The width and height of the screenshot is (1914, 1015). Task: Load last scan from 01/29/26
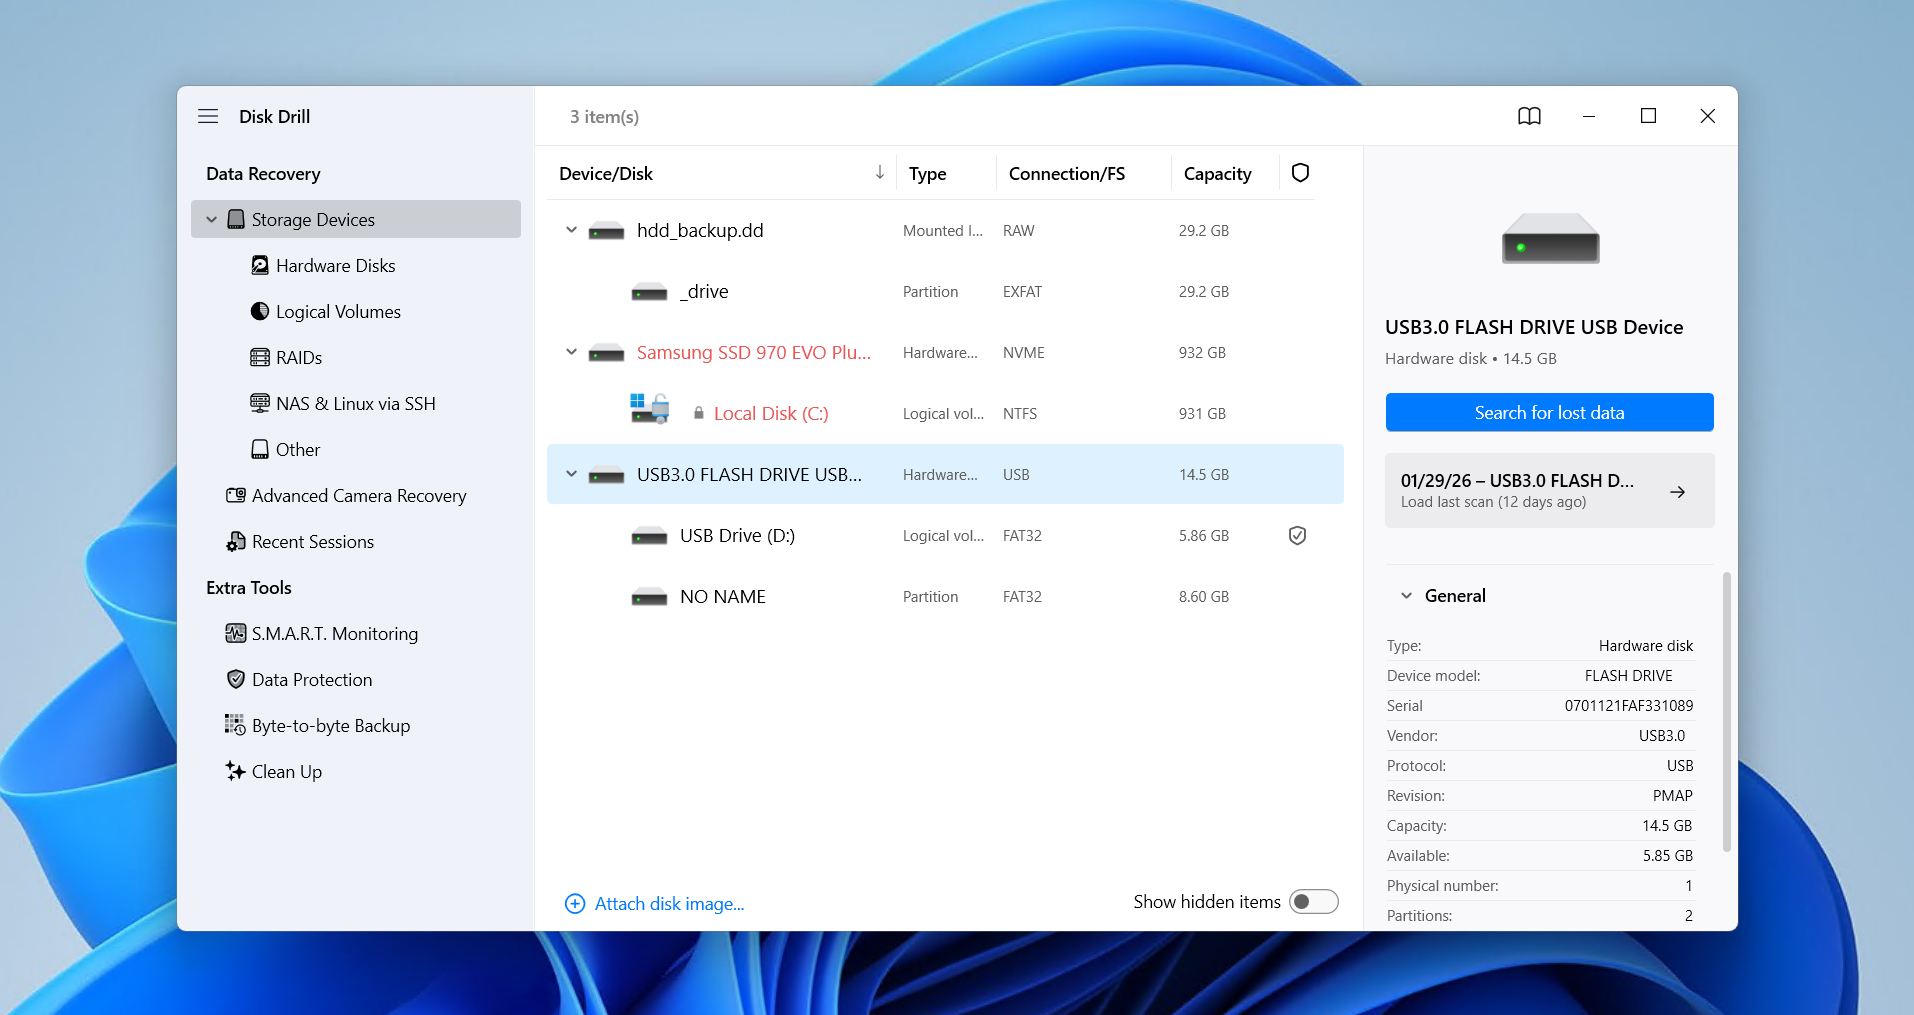[x=1549, y=490]
